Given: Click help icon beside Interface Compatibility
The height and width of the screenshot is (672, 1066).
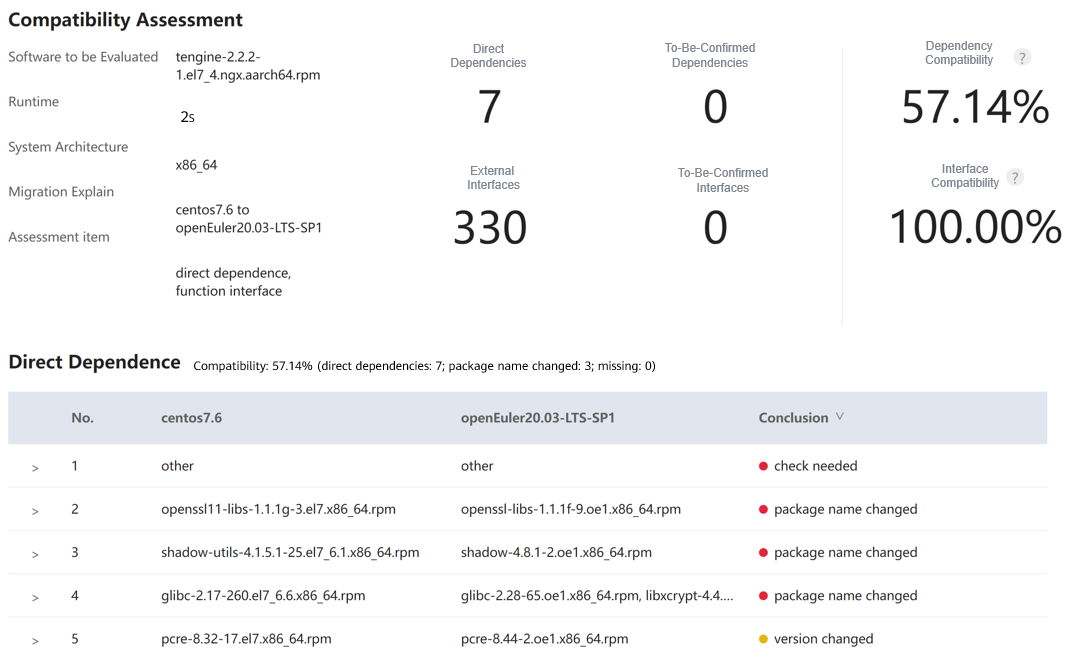Looking at the screenshot, I should tap(1014, 178).
